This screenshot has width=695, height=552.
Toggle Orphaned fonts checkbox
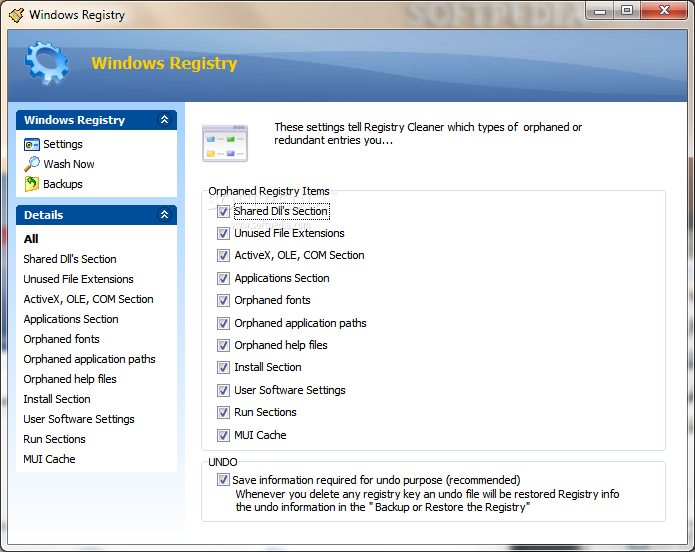click(x=223, y=301)
